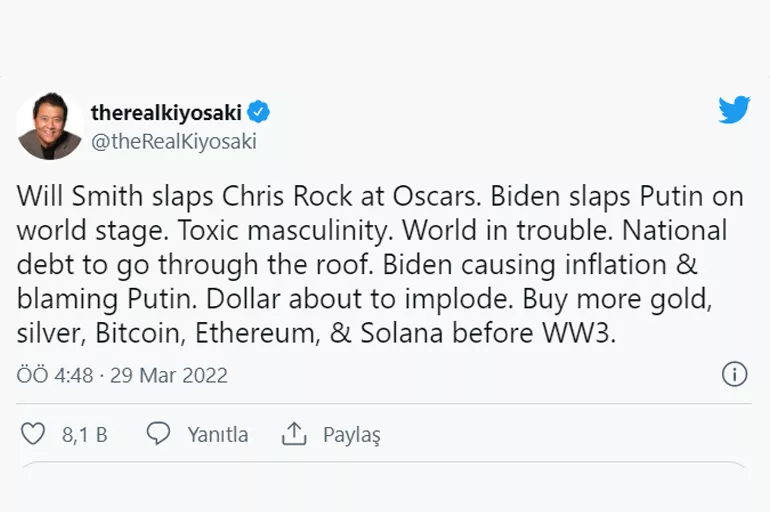Open the tweet info circle icon
This screenshot has height=512, width=770.
[734, 375]
